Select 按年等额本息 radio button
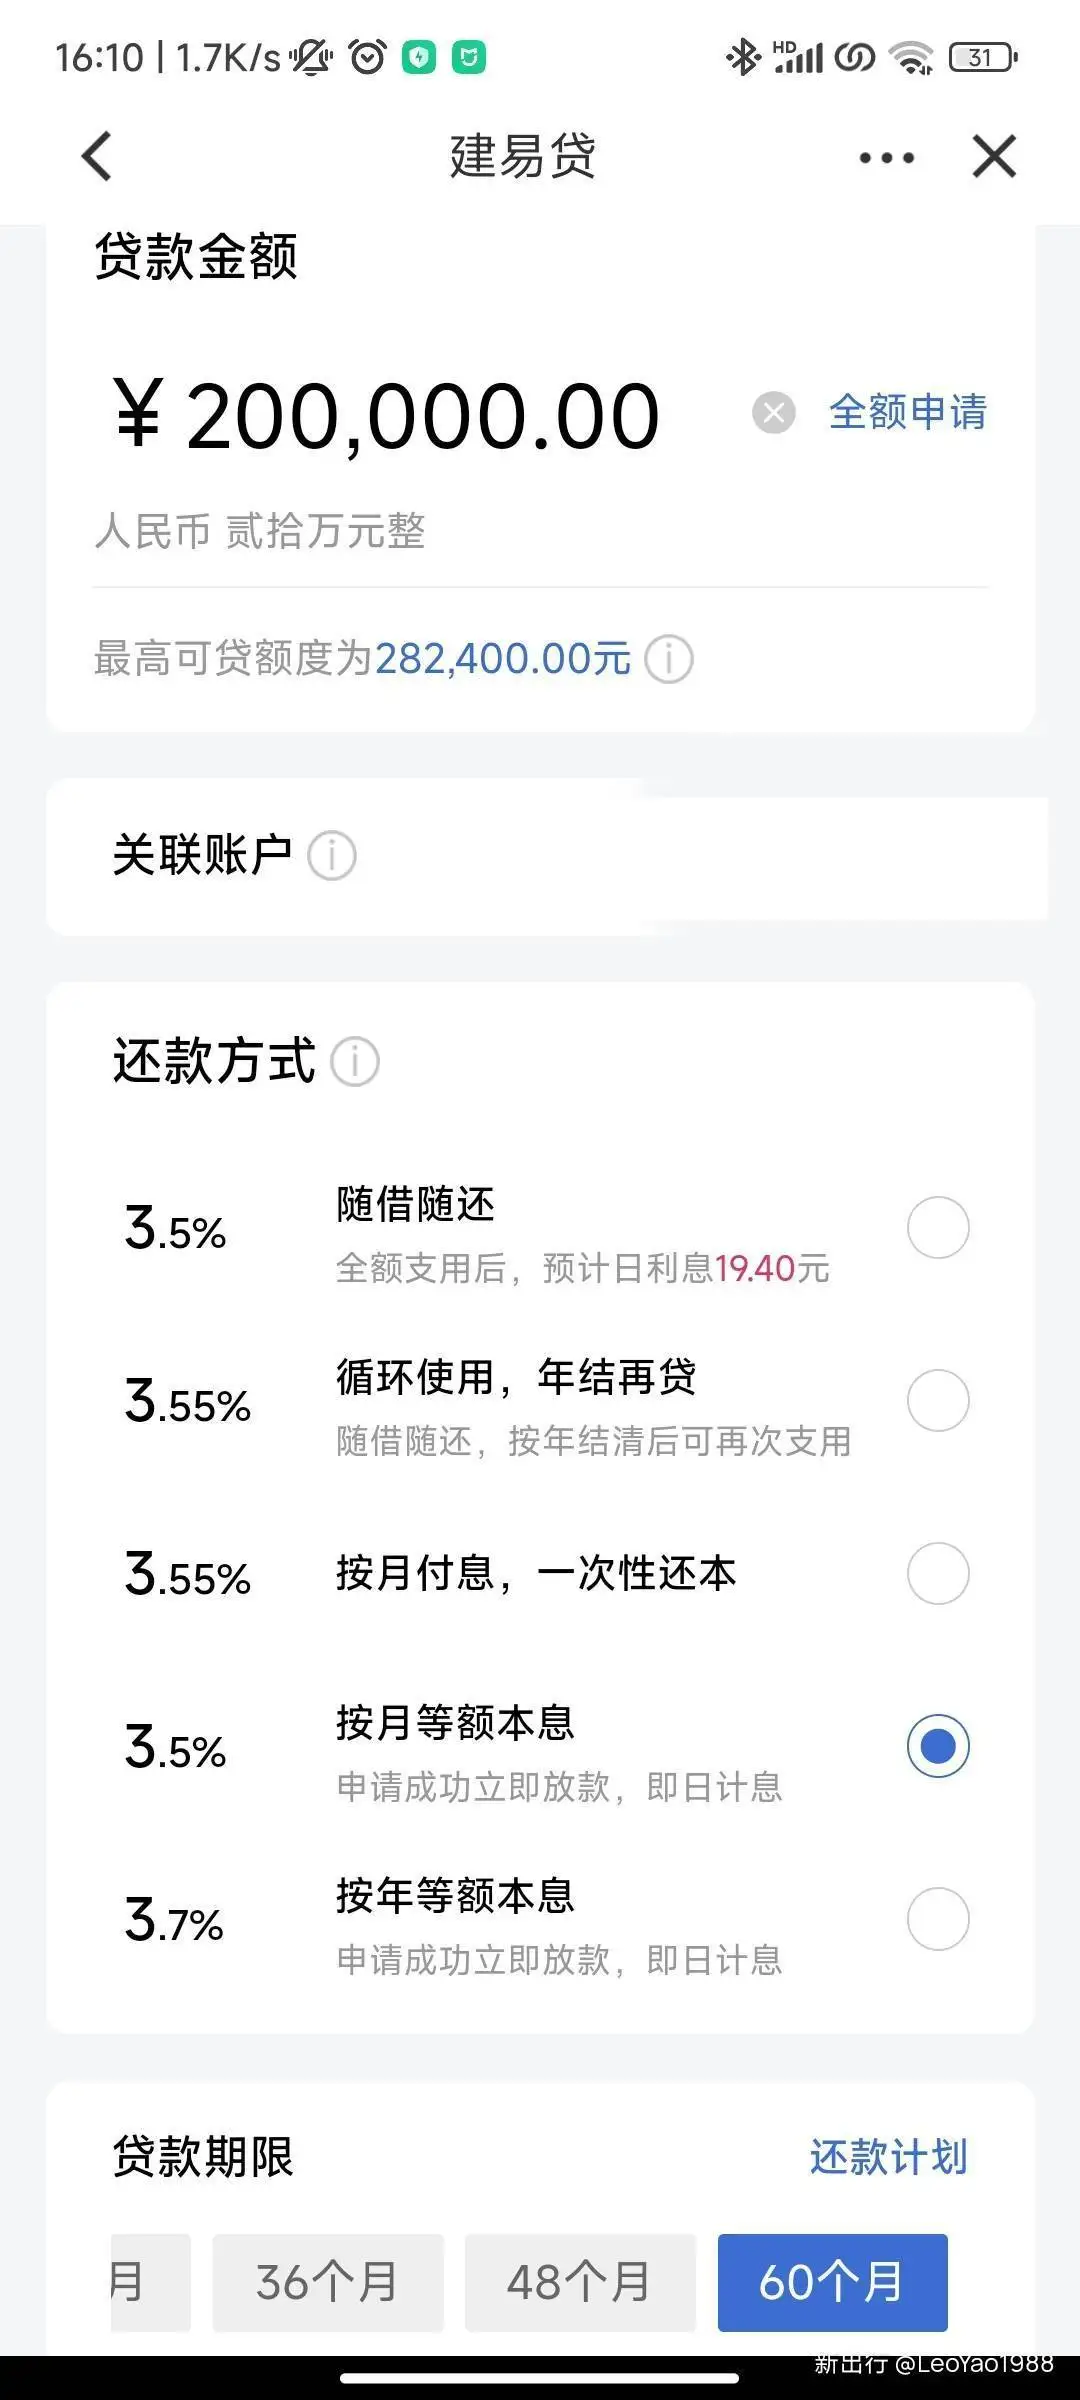 point(937,1919)
